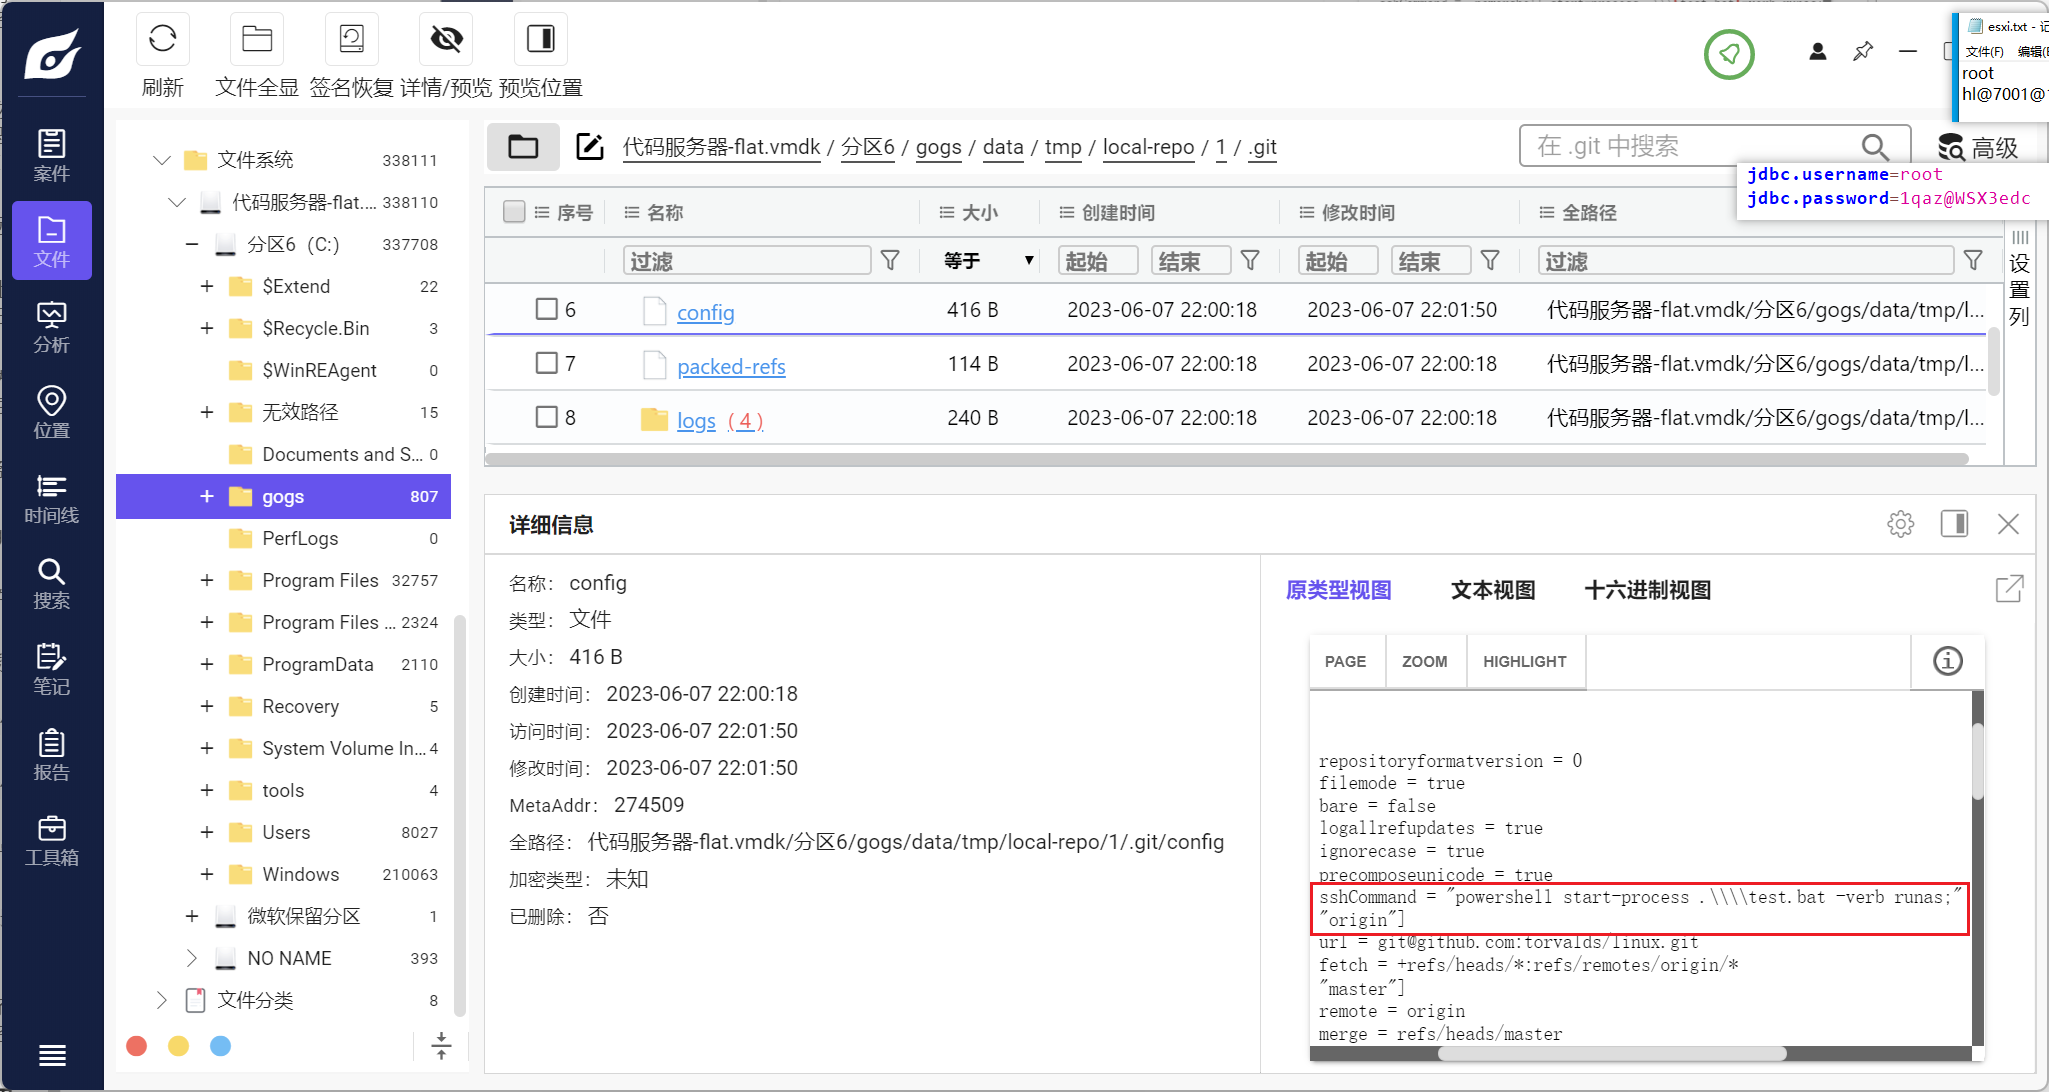
Task: Open the 时间线 sidebar section
Action: 52,498
